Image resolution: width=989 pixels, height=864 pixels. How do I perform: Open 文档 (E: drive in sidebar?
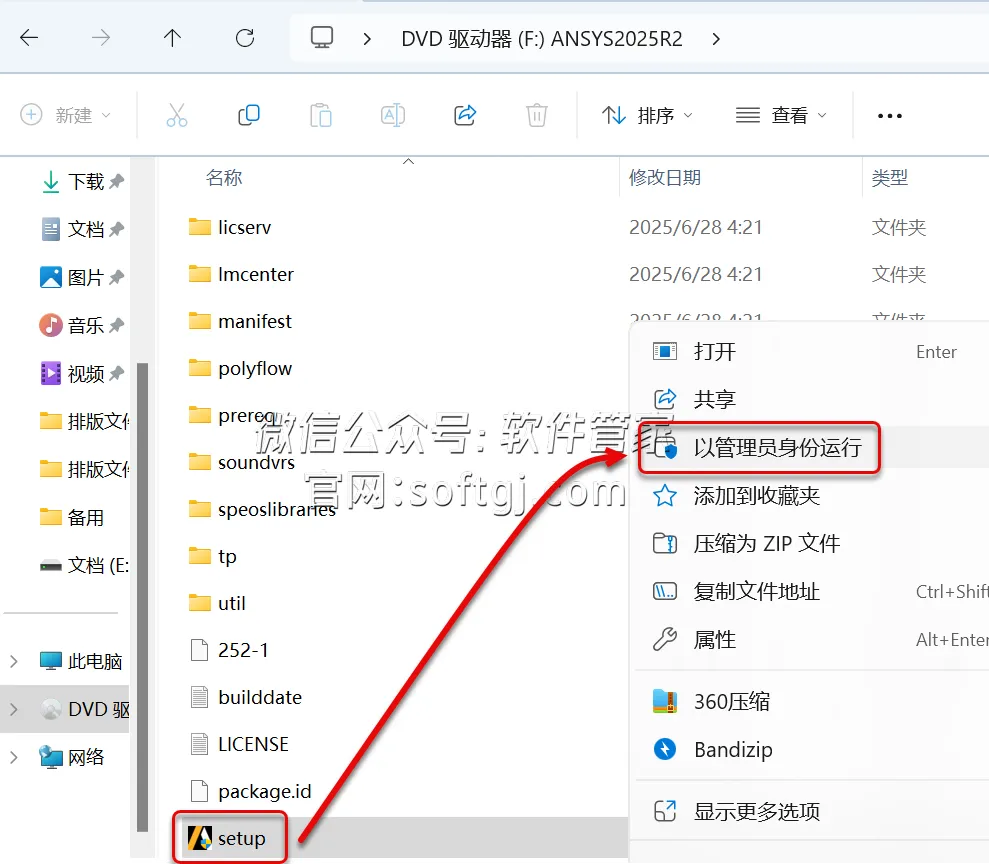[x=85, y=565]
